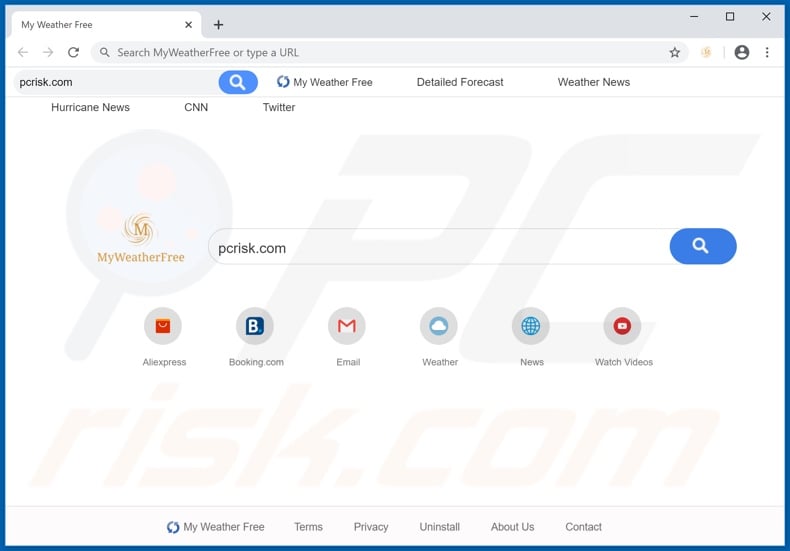Open the Terms footer link
The height and width of the screenshot is (551, 790).
(308, 527)
